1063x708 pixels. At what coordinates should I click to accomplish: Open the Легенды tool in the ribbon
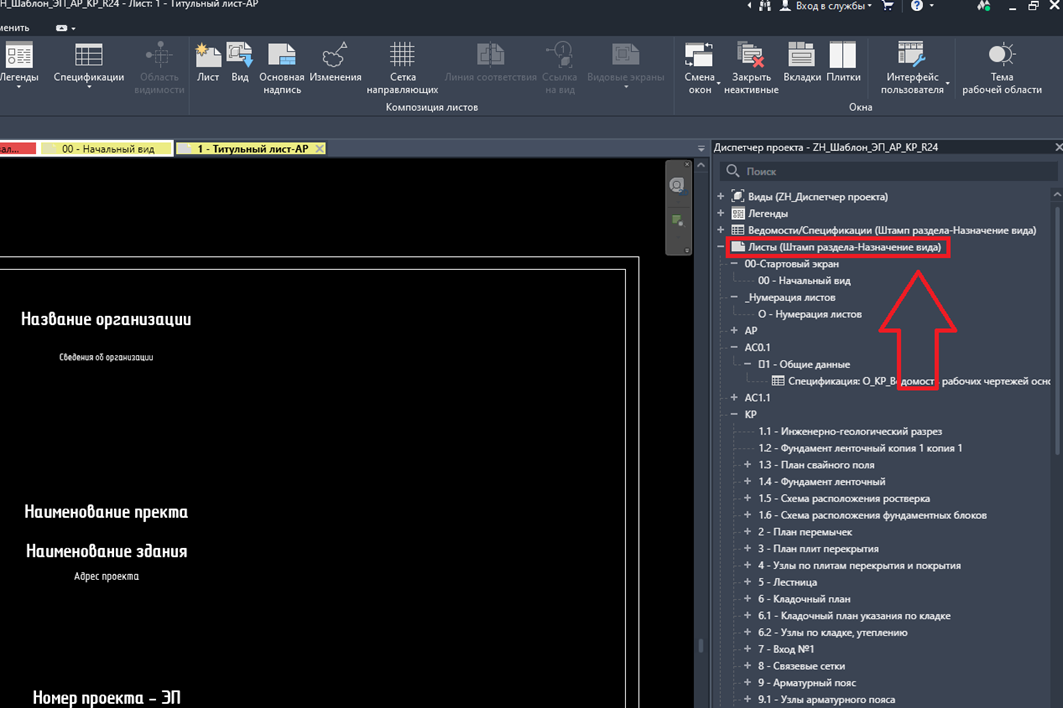pos(19,63)
